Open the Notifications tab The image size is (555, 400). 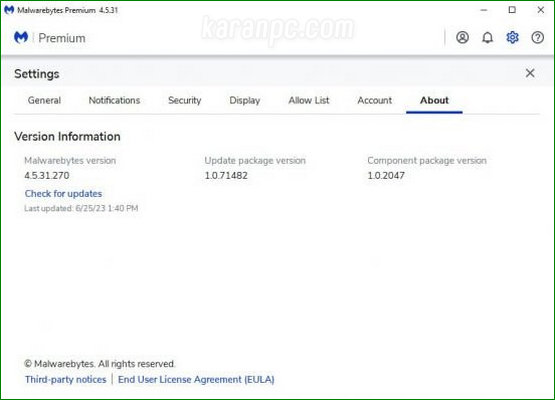114,100
